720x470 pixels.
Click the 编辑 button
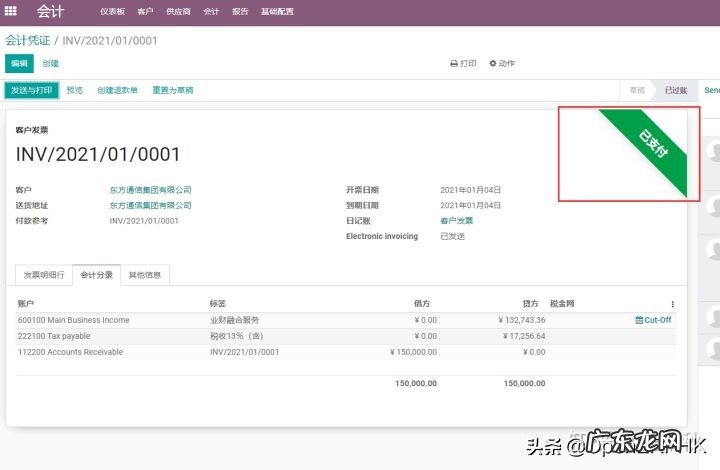(x=19, y=63)
